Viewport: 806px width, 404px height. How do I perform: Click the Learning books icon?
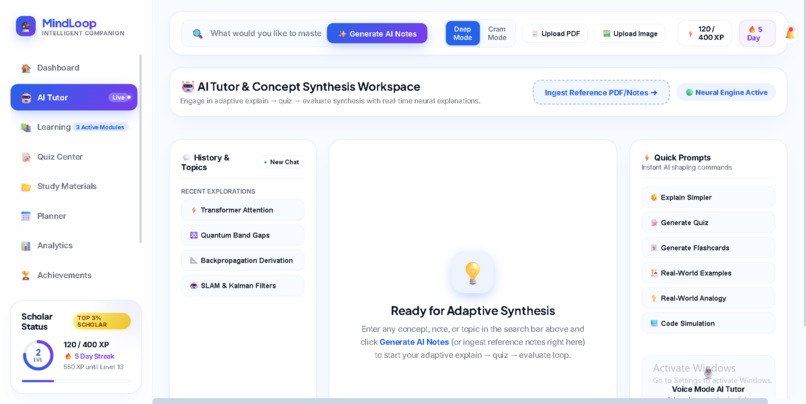pos(26,127)
